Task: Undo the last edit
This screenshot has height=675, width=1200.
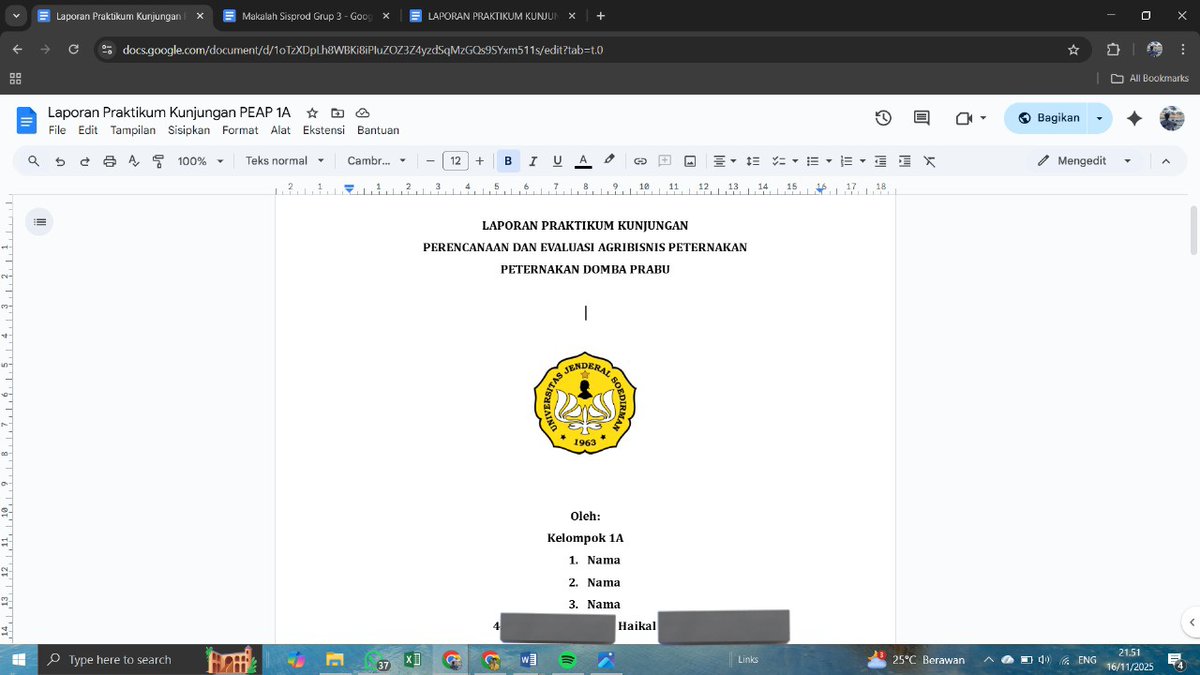Action: (60, 161)
